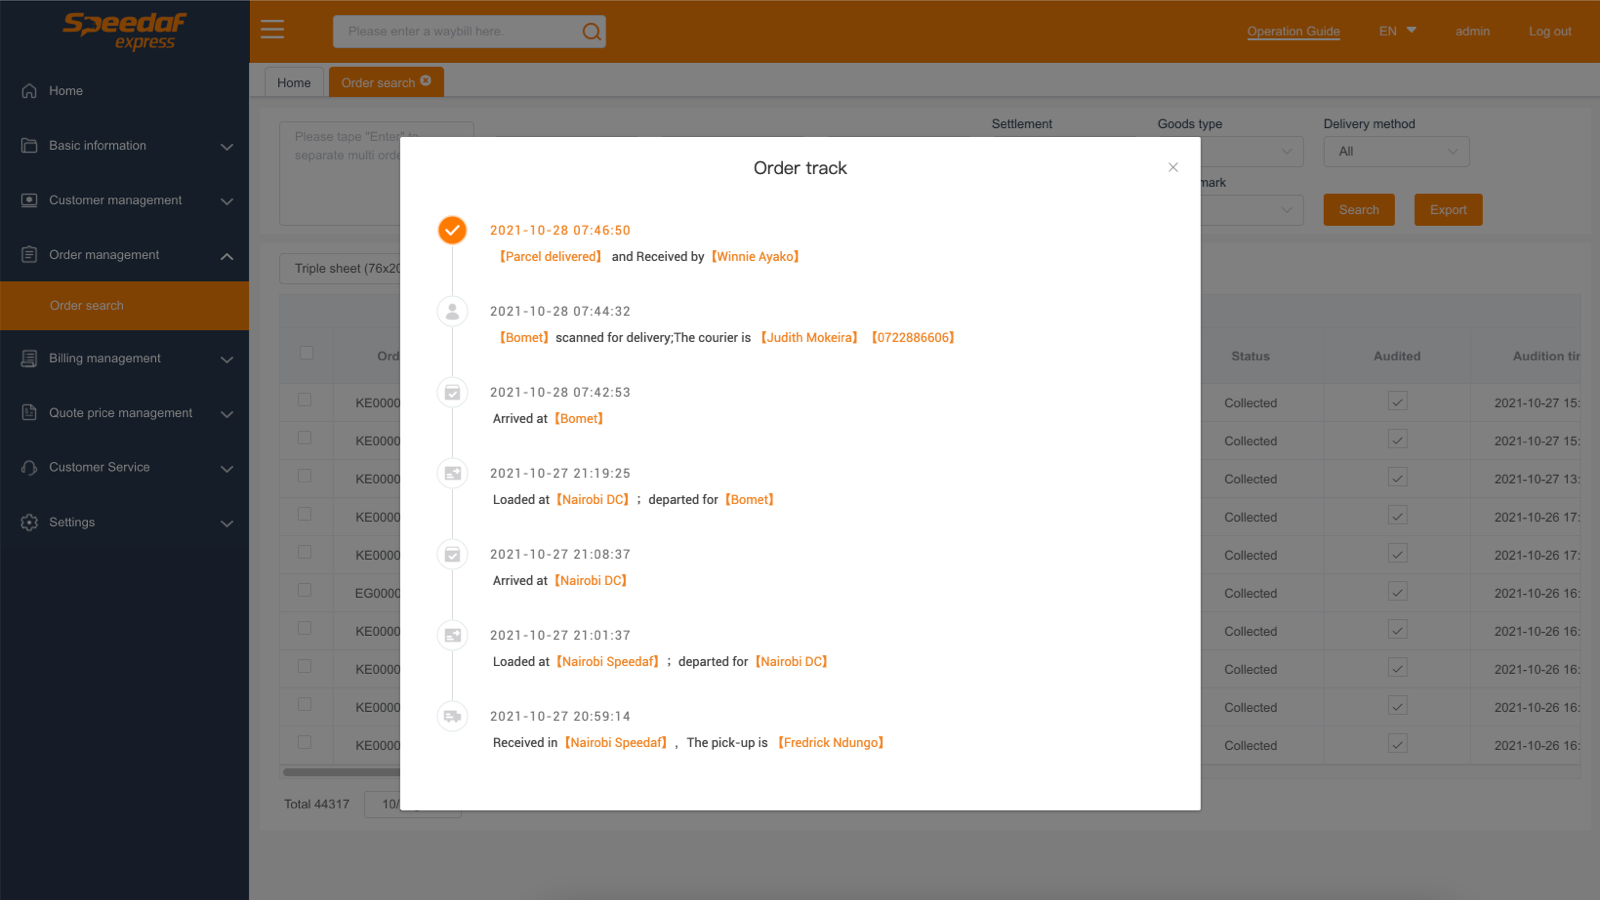
Task: Check the first order row checkbox
Action: coord(304,400)
